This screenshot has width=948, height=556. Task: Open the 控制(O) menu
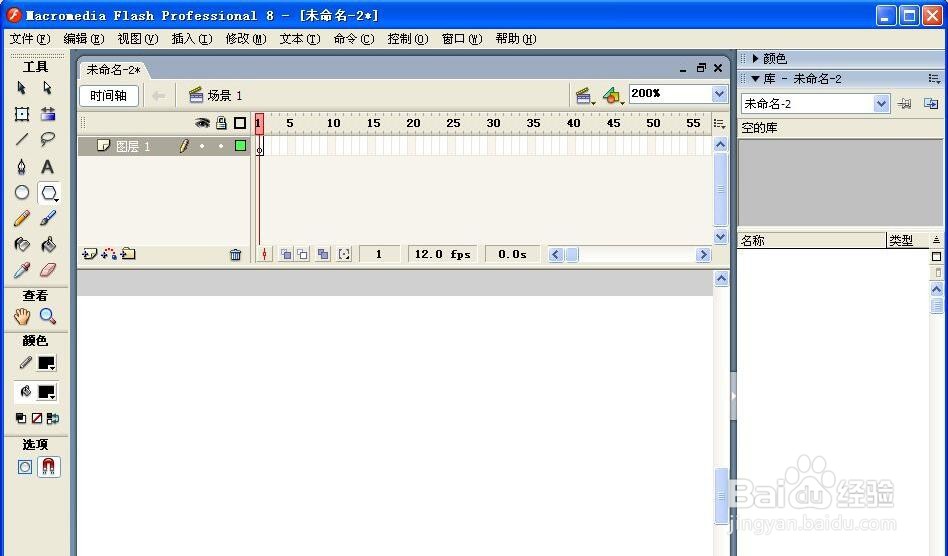point(407,39)
